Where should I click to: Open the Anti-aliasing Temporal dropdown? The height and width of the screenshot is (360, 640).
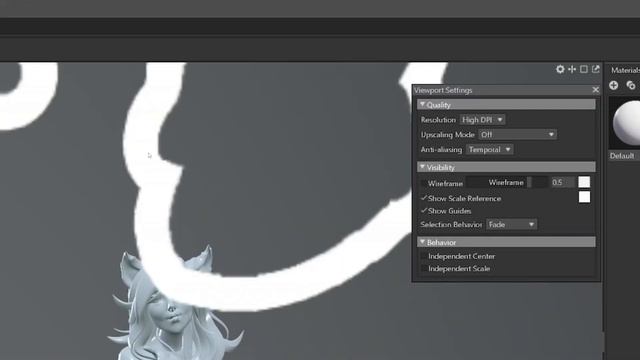point(489,149)
